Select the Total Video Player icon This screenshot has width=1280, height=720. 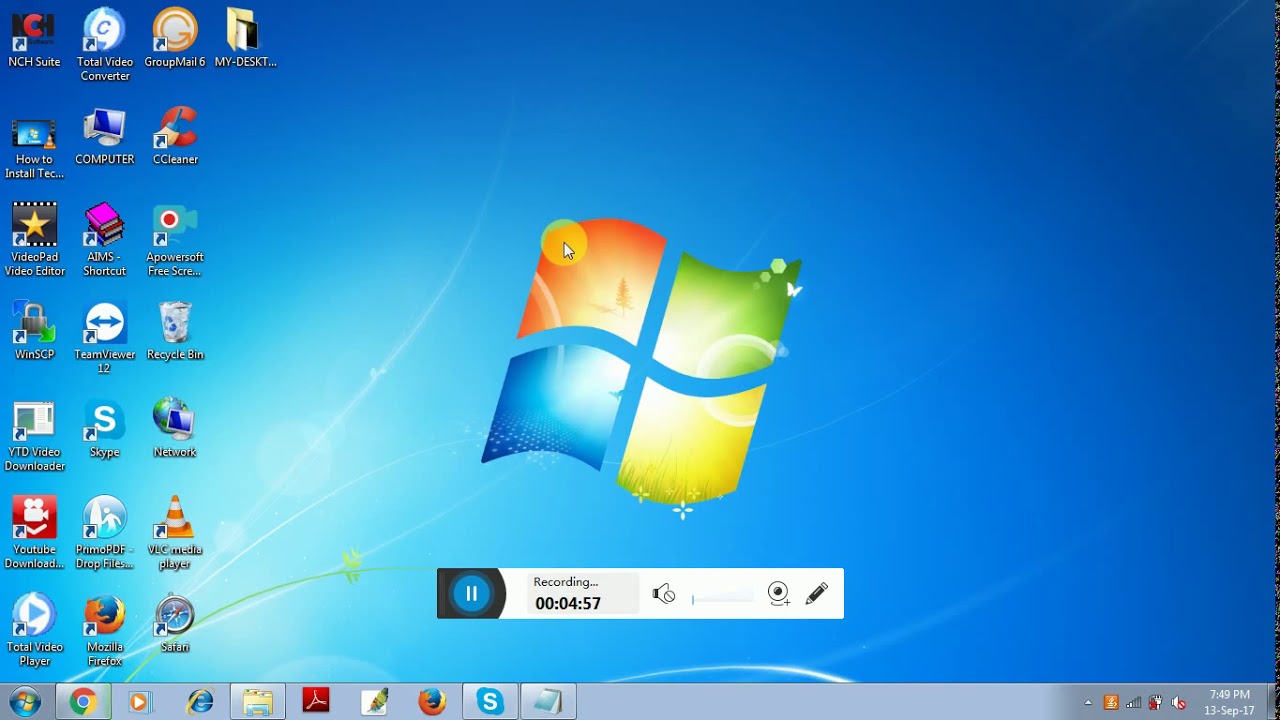click(34, 630)
